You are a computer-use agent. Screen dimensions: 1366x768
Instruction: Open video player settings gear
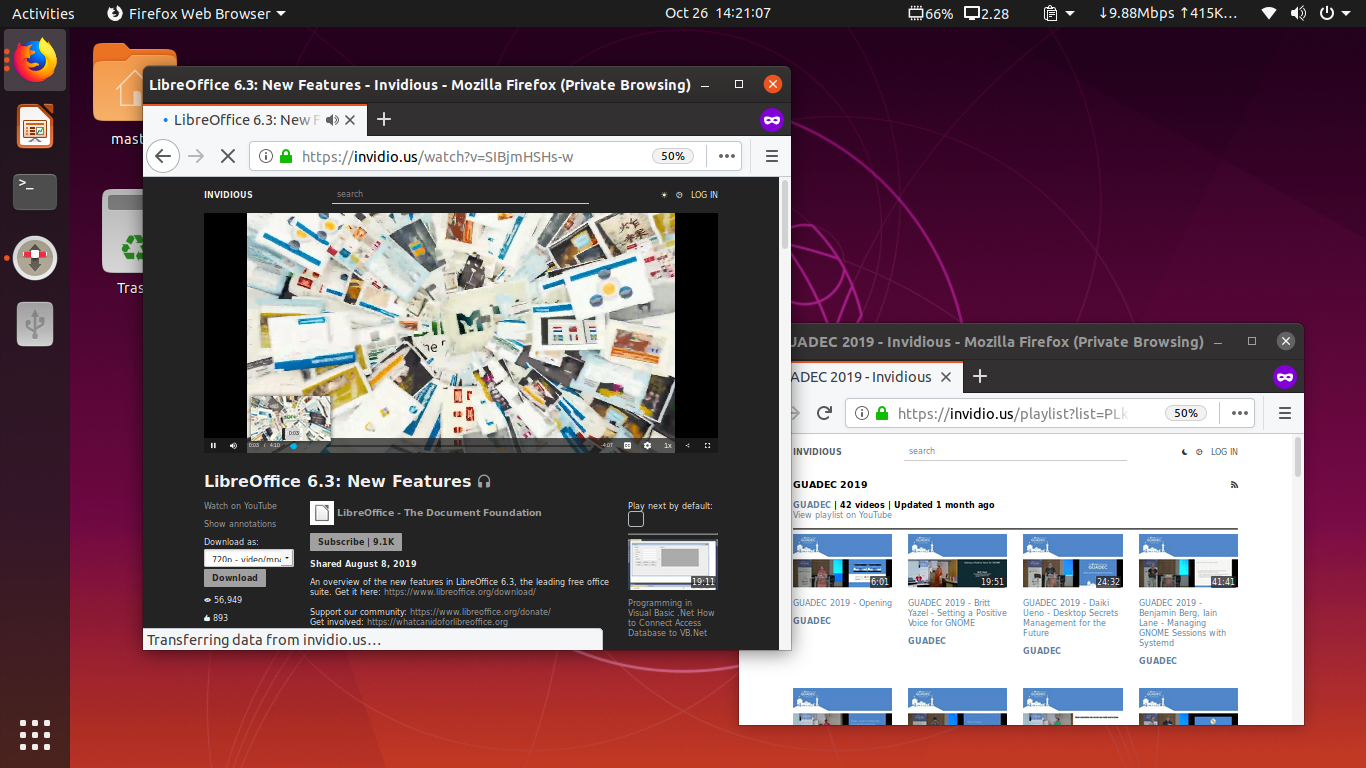point(647,445)
